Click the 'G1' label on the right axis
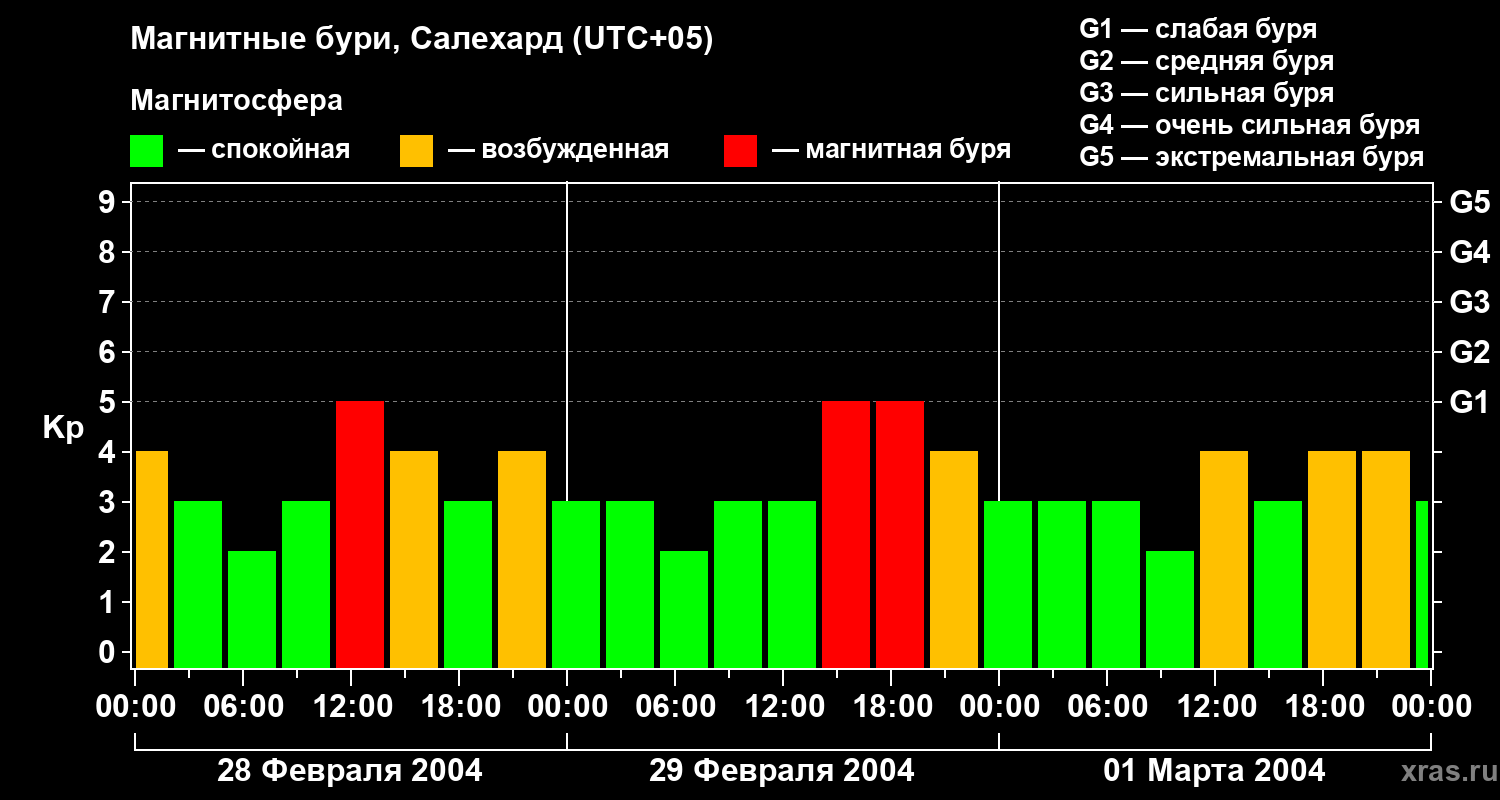The height and width of the screenshot is (800, 1500). pos(1469,402)
